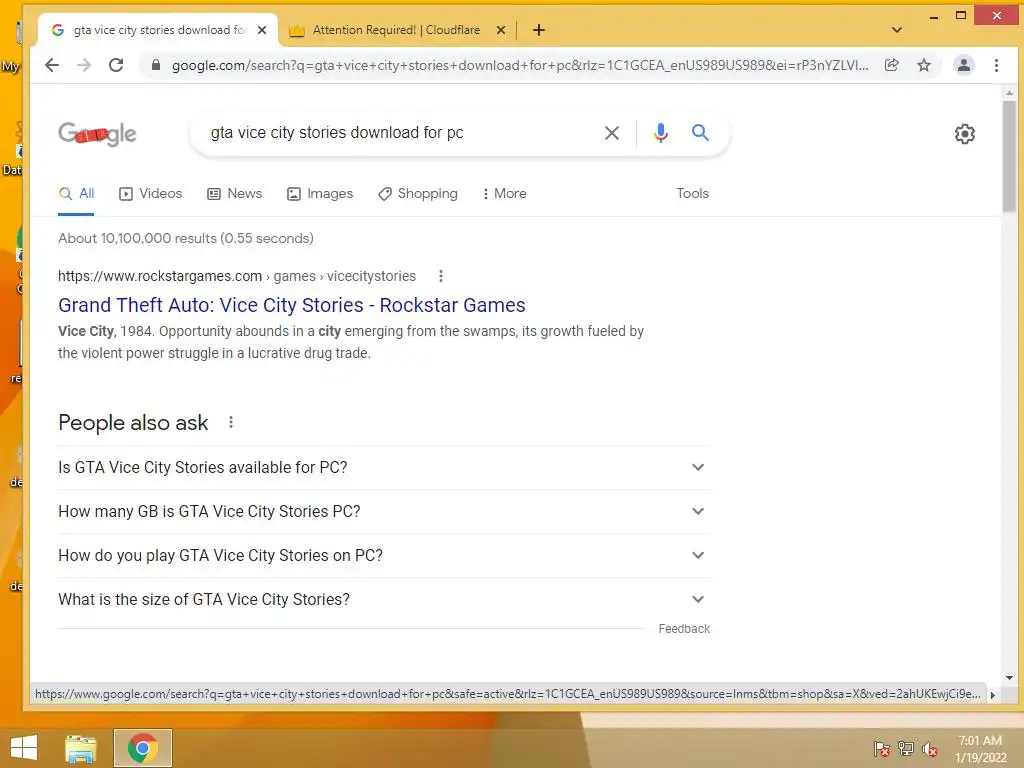Click the muted volume tray icon
The height and width of the screenshot is (768, 1024).
(x=930, y=749)
